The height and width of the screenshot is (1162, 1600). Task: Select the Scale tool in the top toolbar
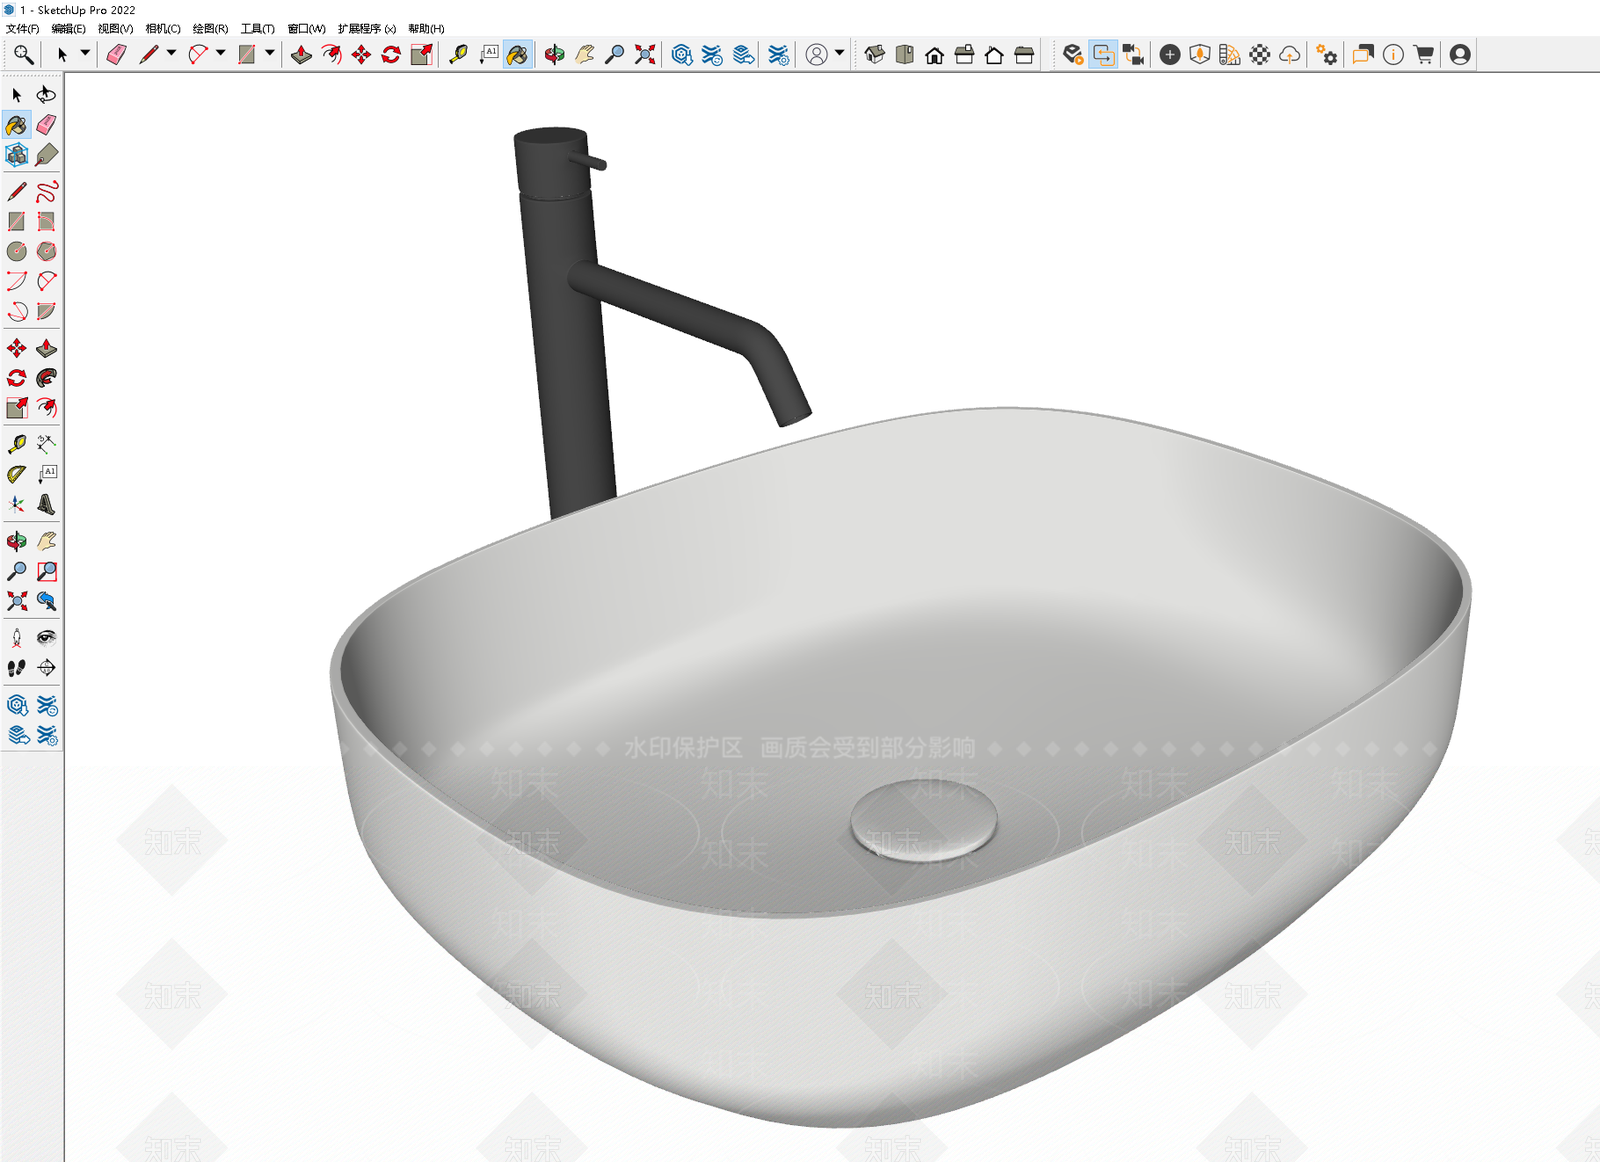tap(421, 54)
